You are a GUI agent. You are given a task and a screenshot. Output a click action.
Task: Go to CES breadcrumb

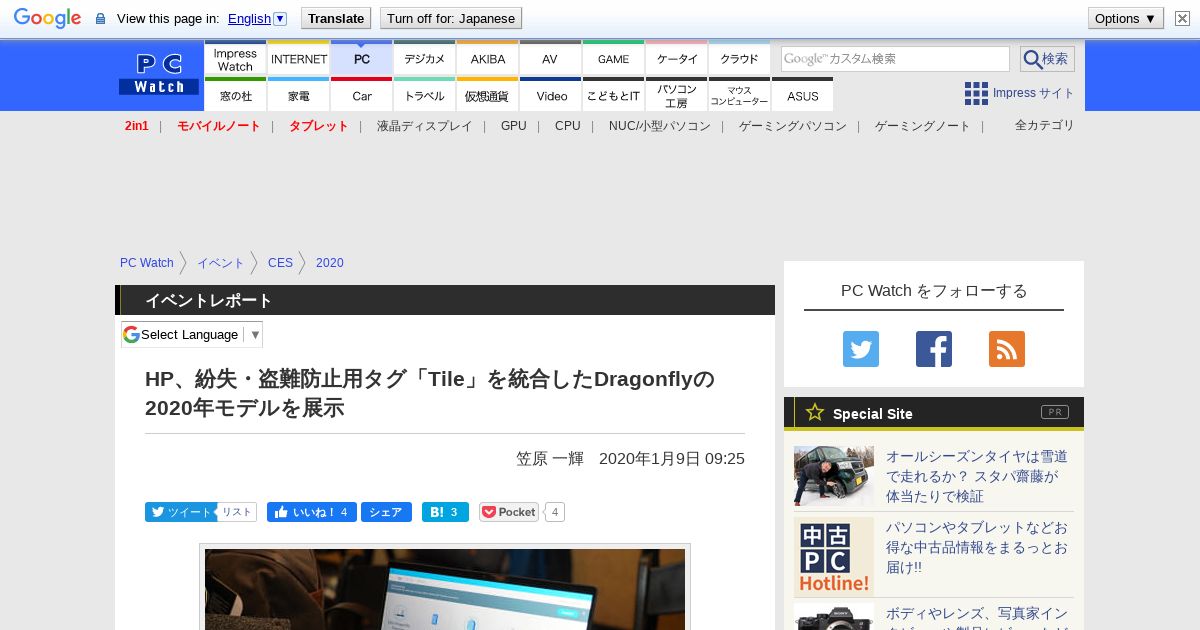point(280,263)
